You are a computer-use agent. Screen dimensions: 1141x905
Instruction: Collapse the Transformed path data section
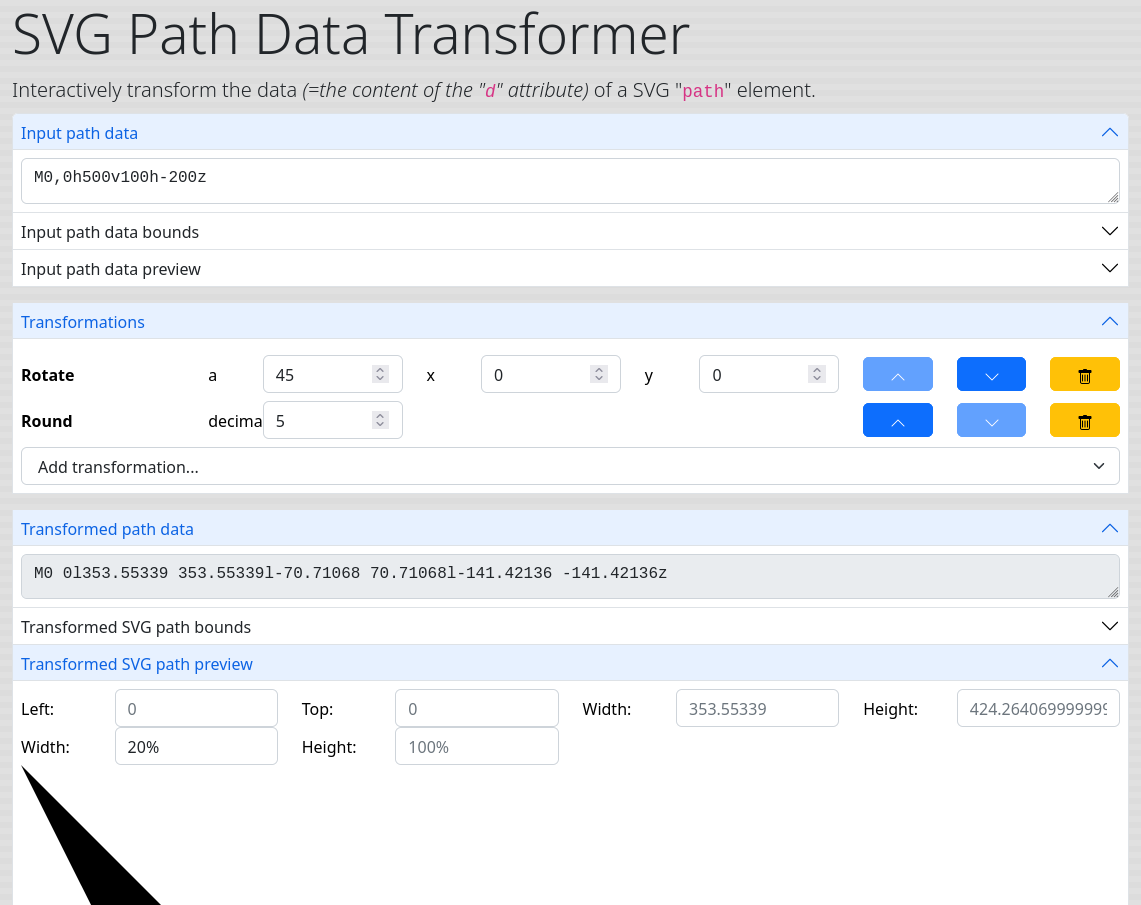1109,529
